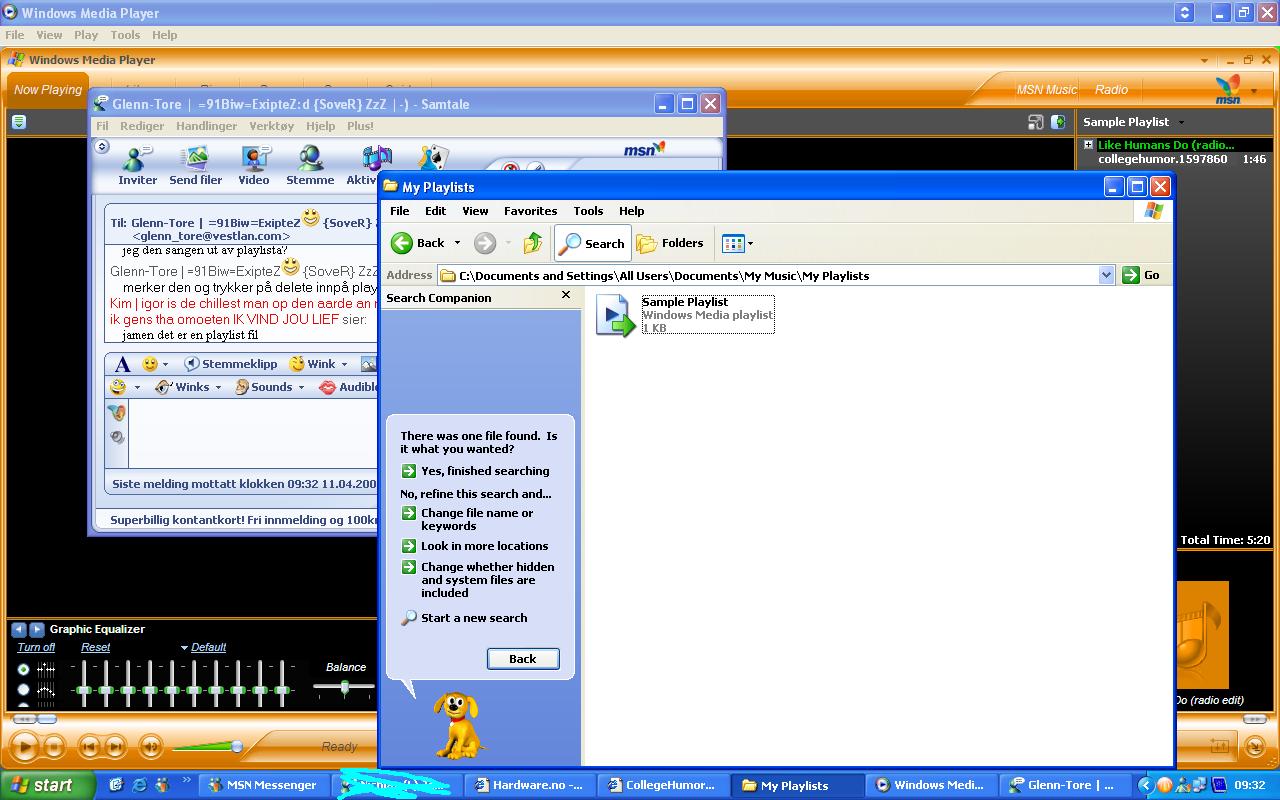Click the Up folder icon in Explorer
The image size is (1280, 800).
pos(533,243)
